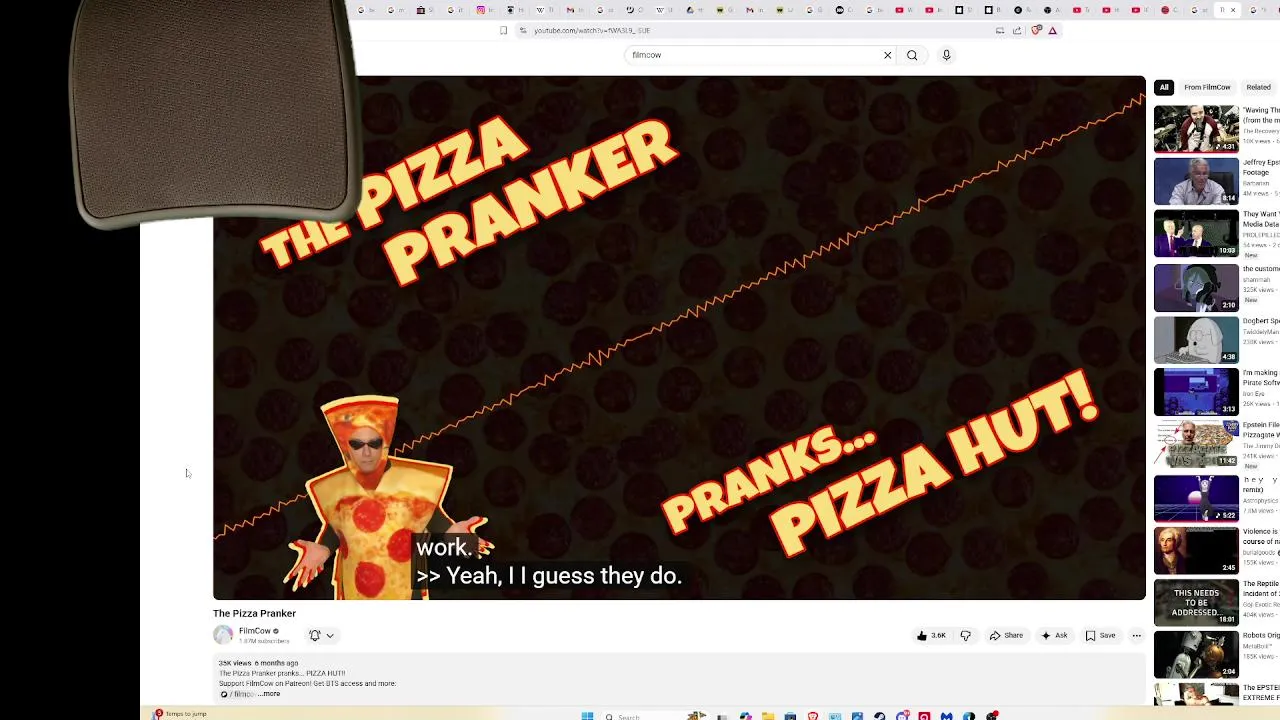This screenshot has height=720, width=1280.
Task: Open the 11:42 Epstein Files Pizzagate thumbnail
Action: point(1196,444)
